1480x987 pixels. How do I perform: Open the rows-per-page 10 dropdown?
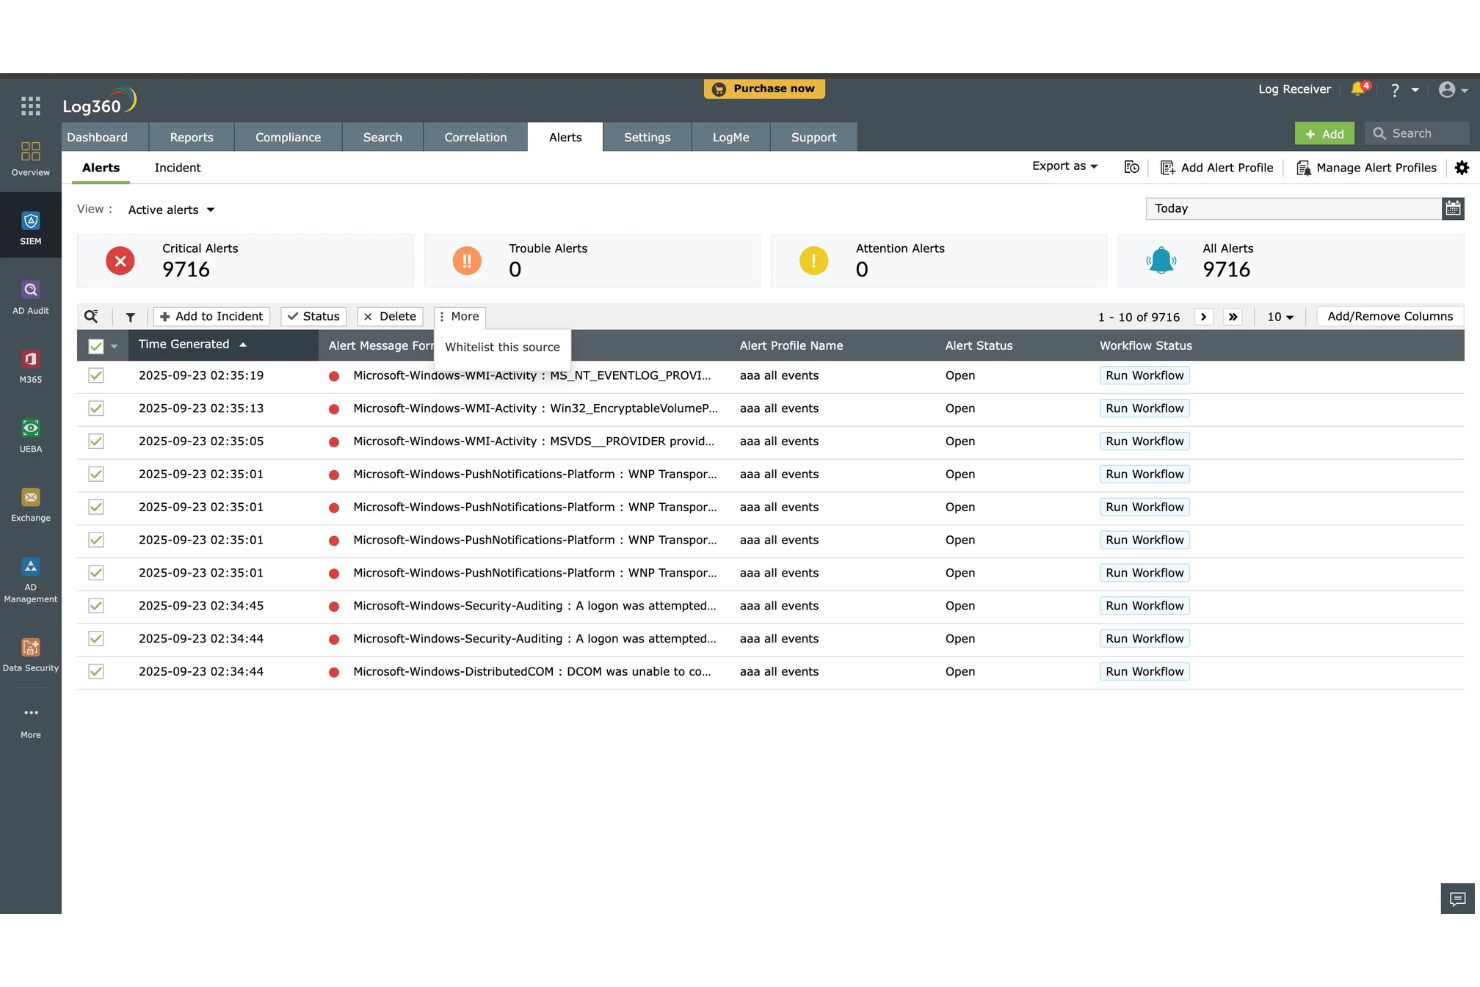click(x=1280, y=317)
